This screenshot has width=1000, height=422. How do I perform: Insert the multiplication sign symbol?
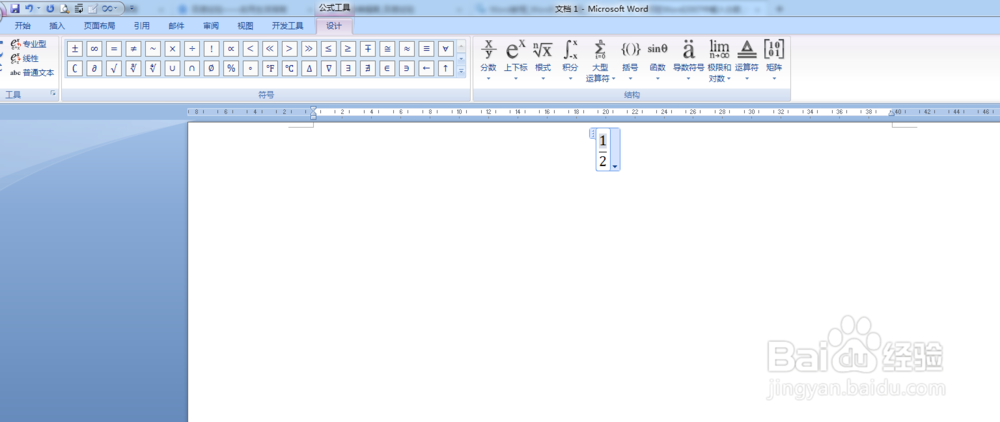[172, 48]
